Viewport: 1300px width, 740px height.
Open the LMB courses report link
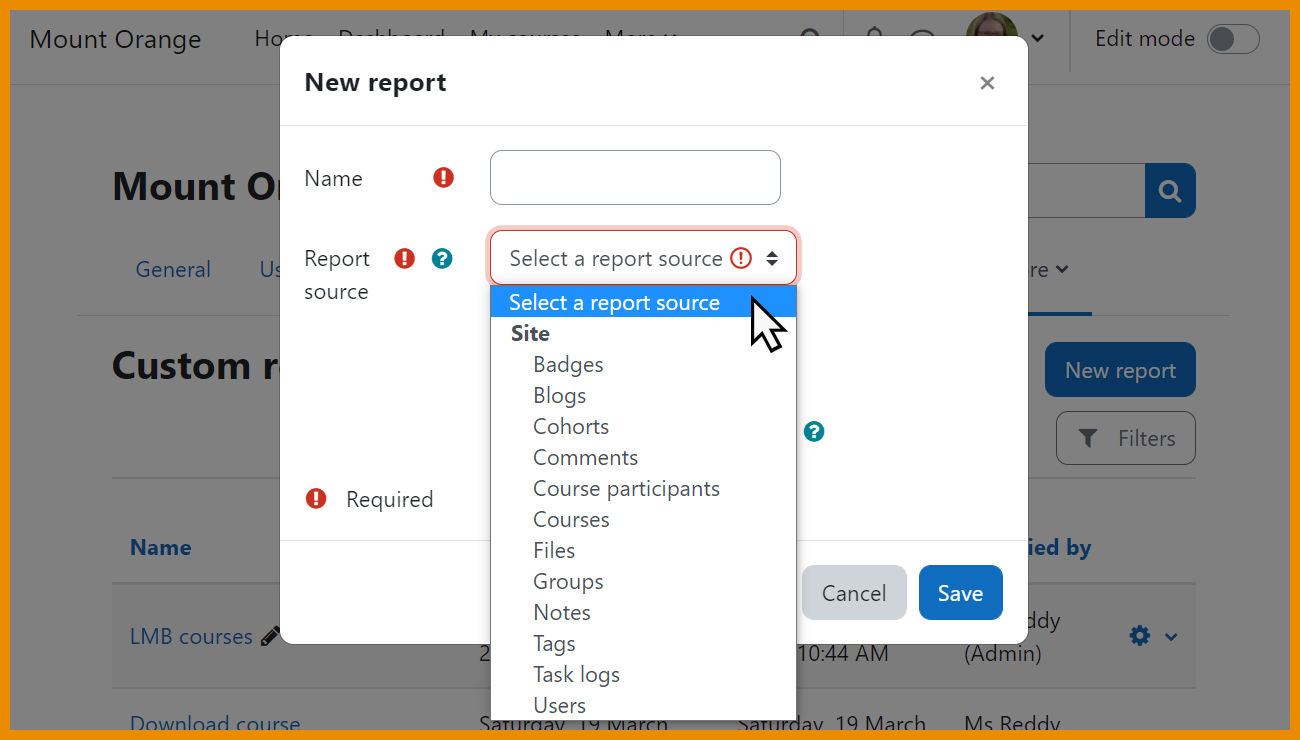(x=189, y=635)
